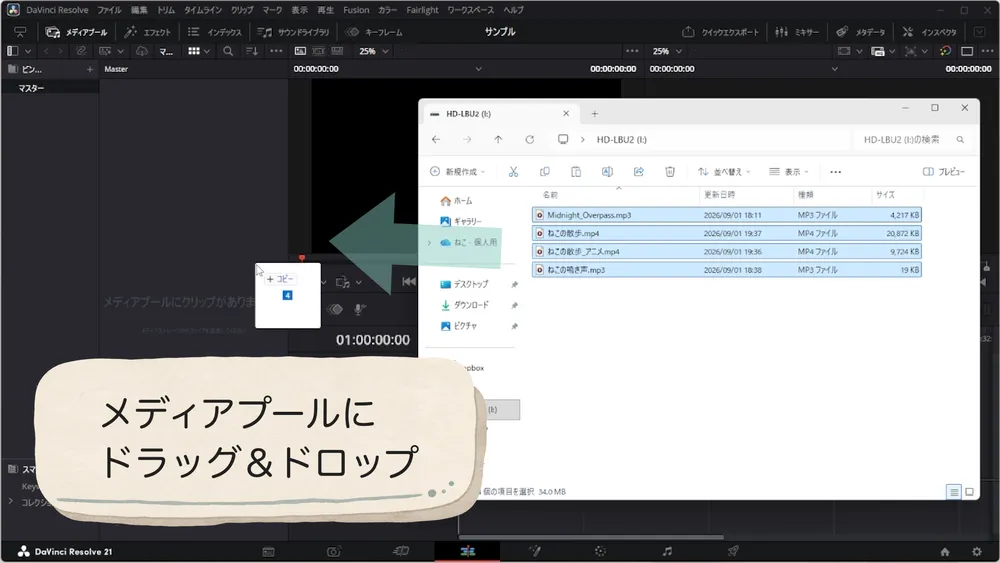This screenshot has width=1000, height=563.
Task: Click the Explorer back arrow
Action: pos(436,139)
